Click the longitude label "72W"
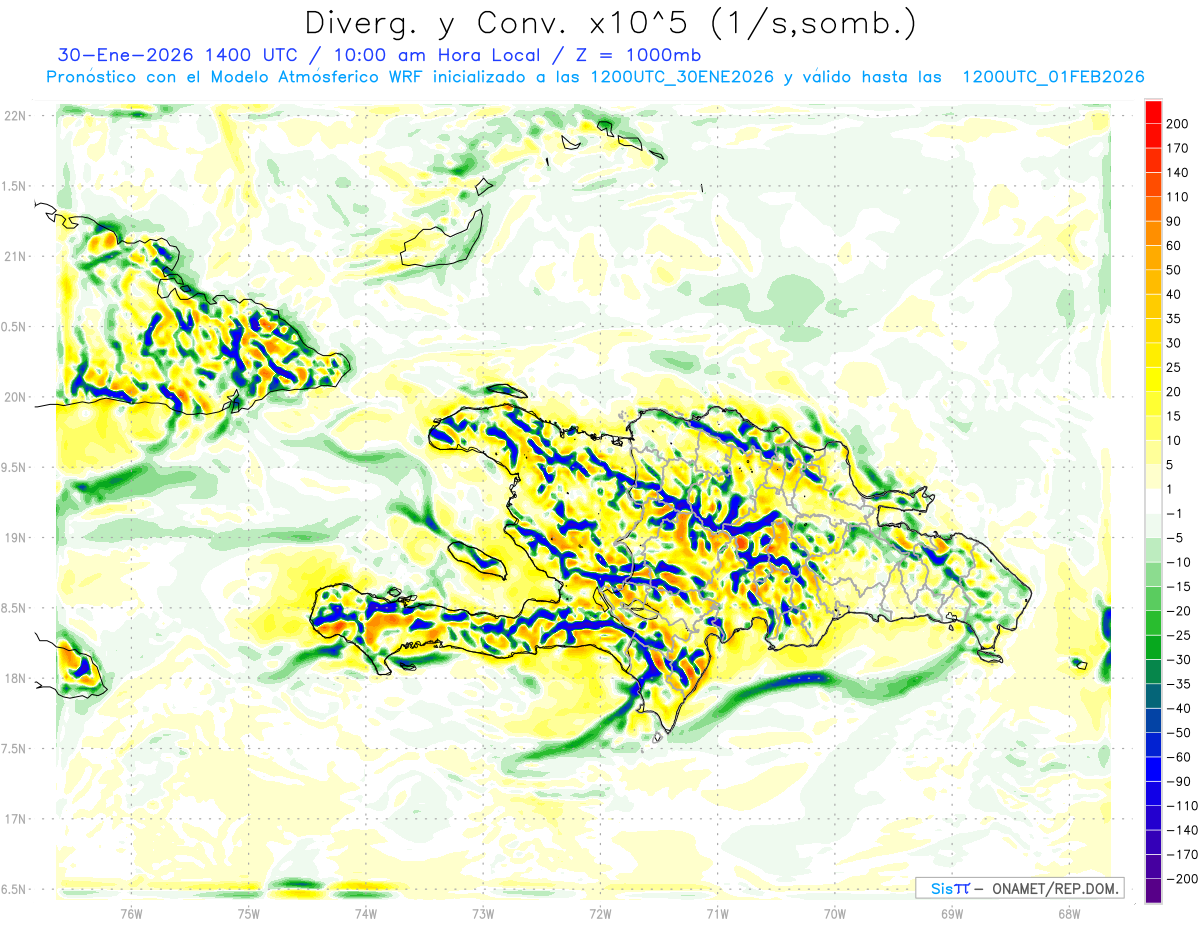Viewport: 1200px width, 927px height. pyautogui.click(x=600, y=914)
